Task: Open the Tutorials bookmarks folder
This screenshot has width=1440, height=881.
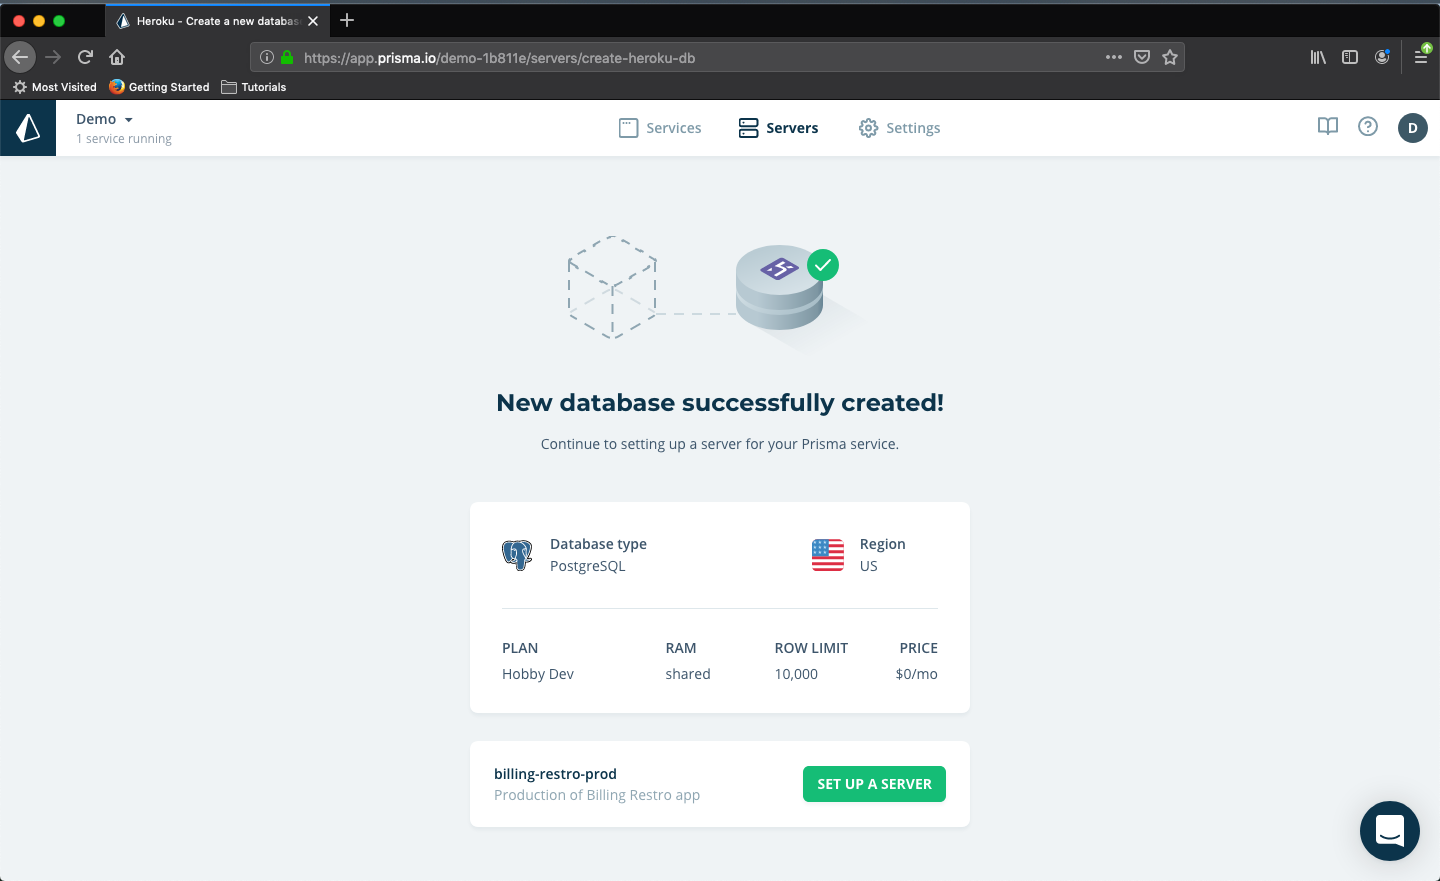Action: (x=254, y=87)
